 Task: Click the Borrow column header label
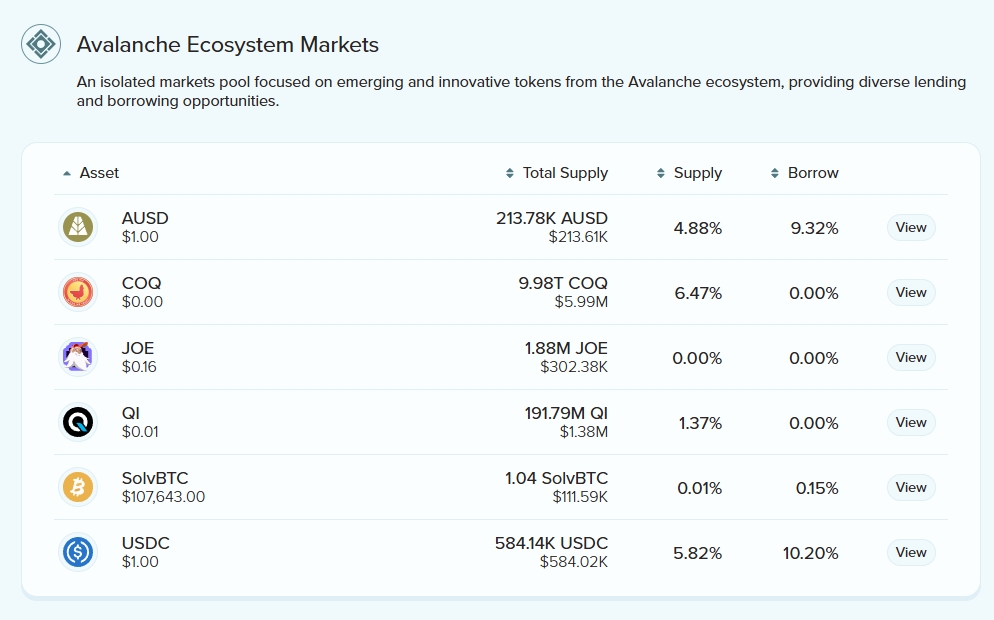pos(813,173)
